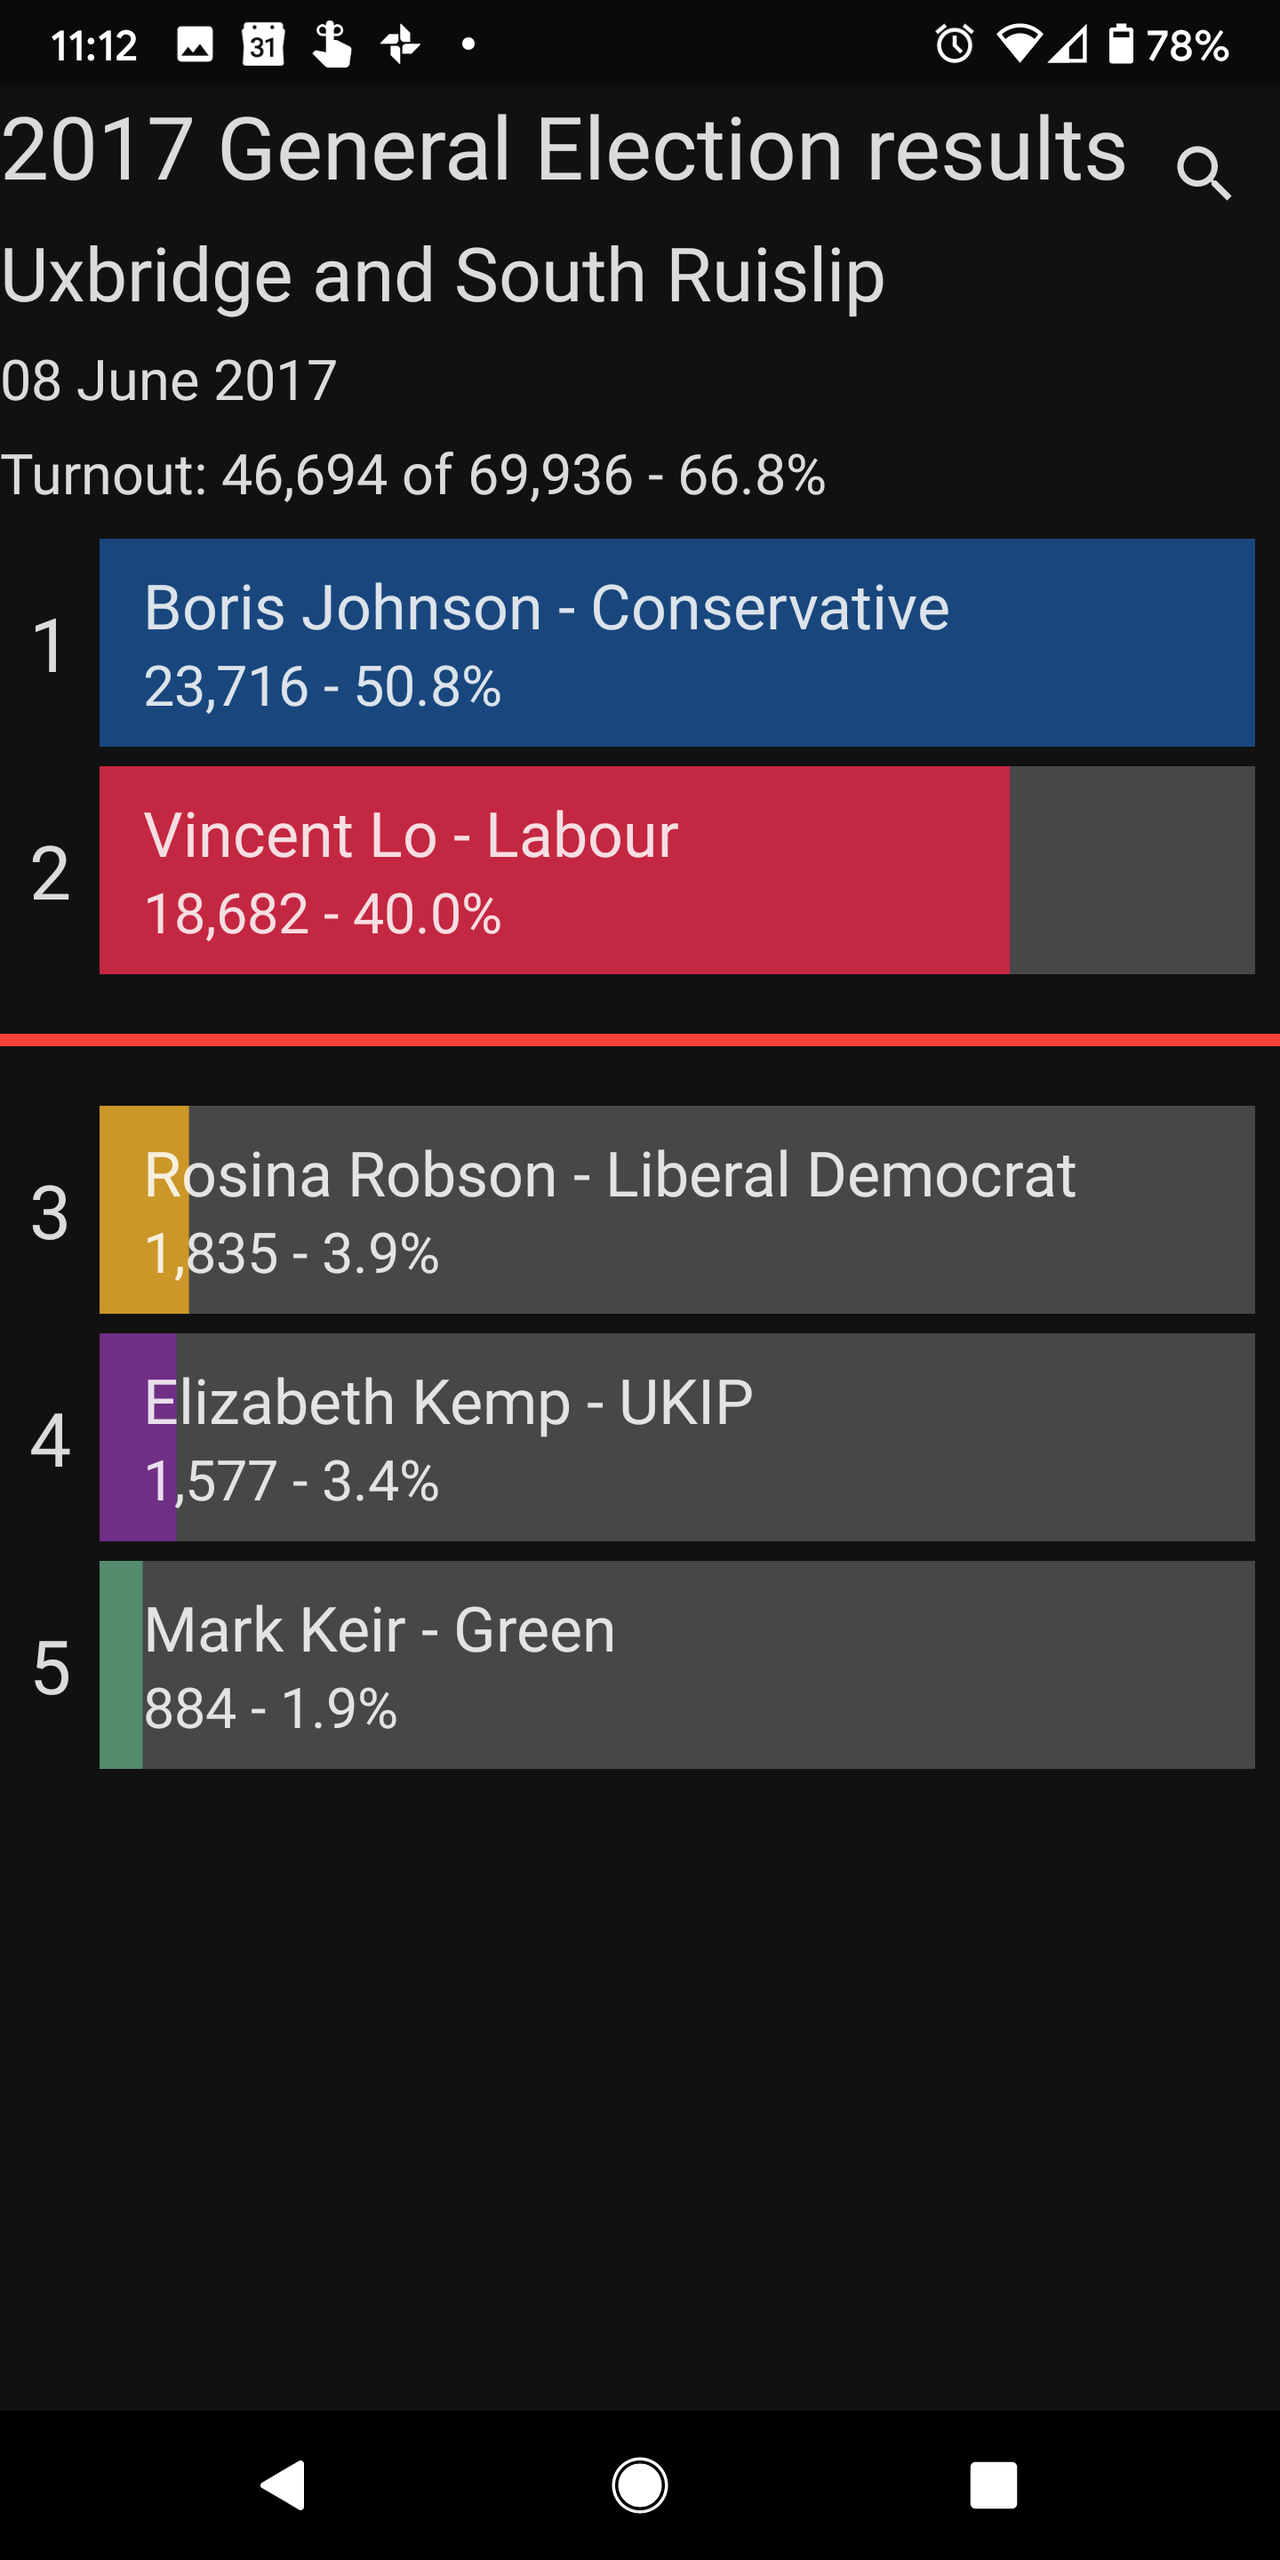Tap the 2017 General Election results title
Screen dimensions: 1280x2560
coord(563,150)
